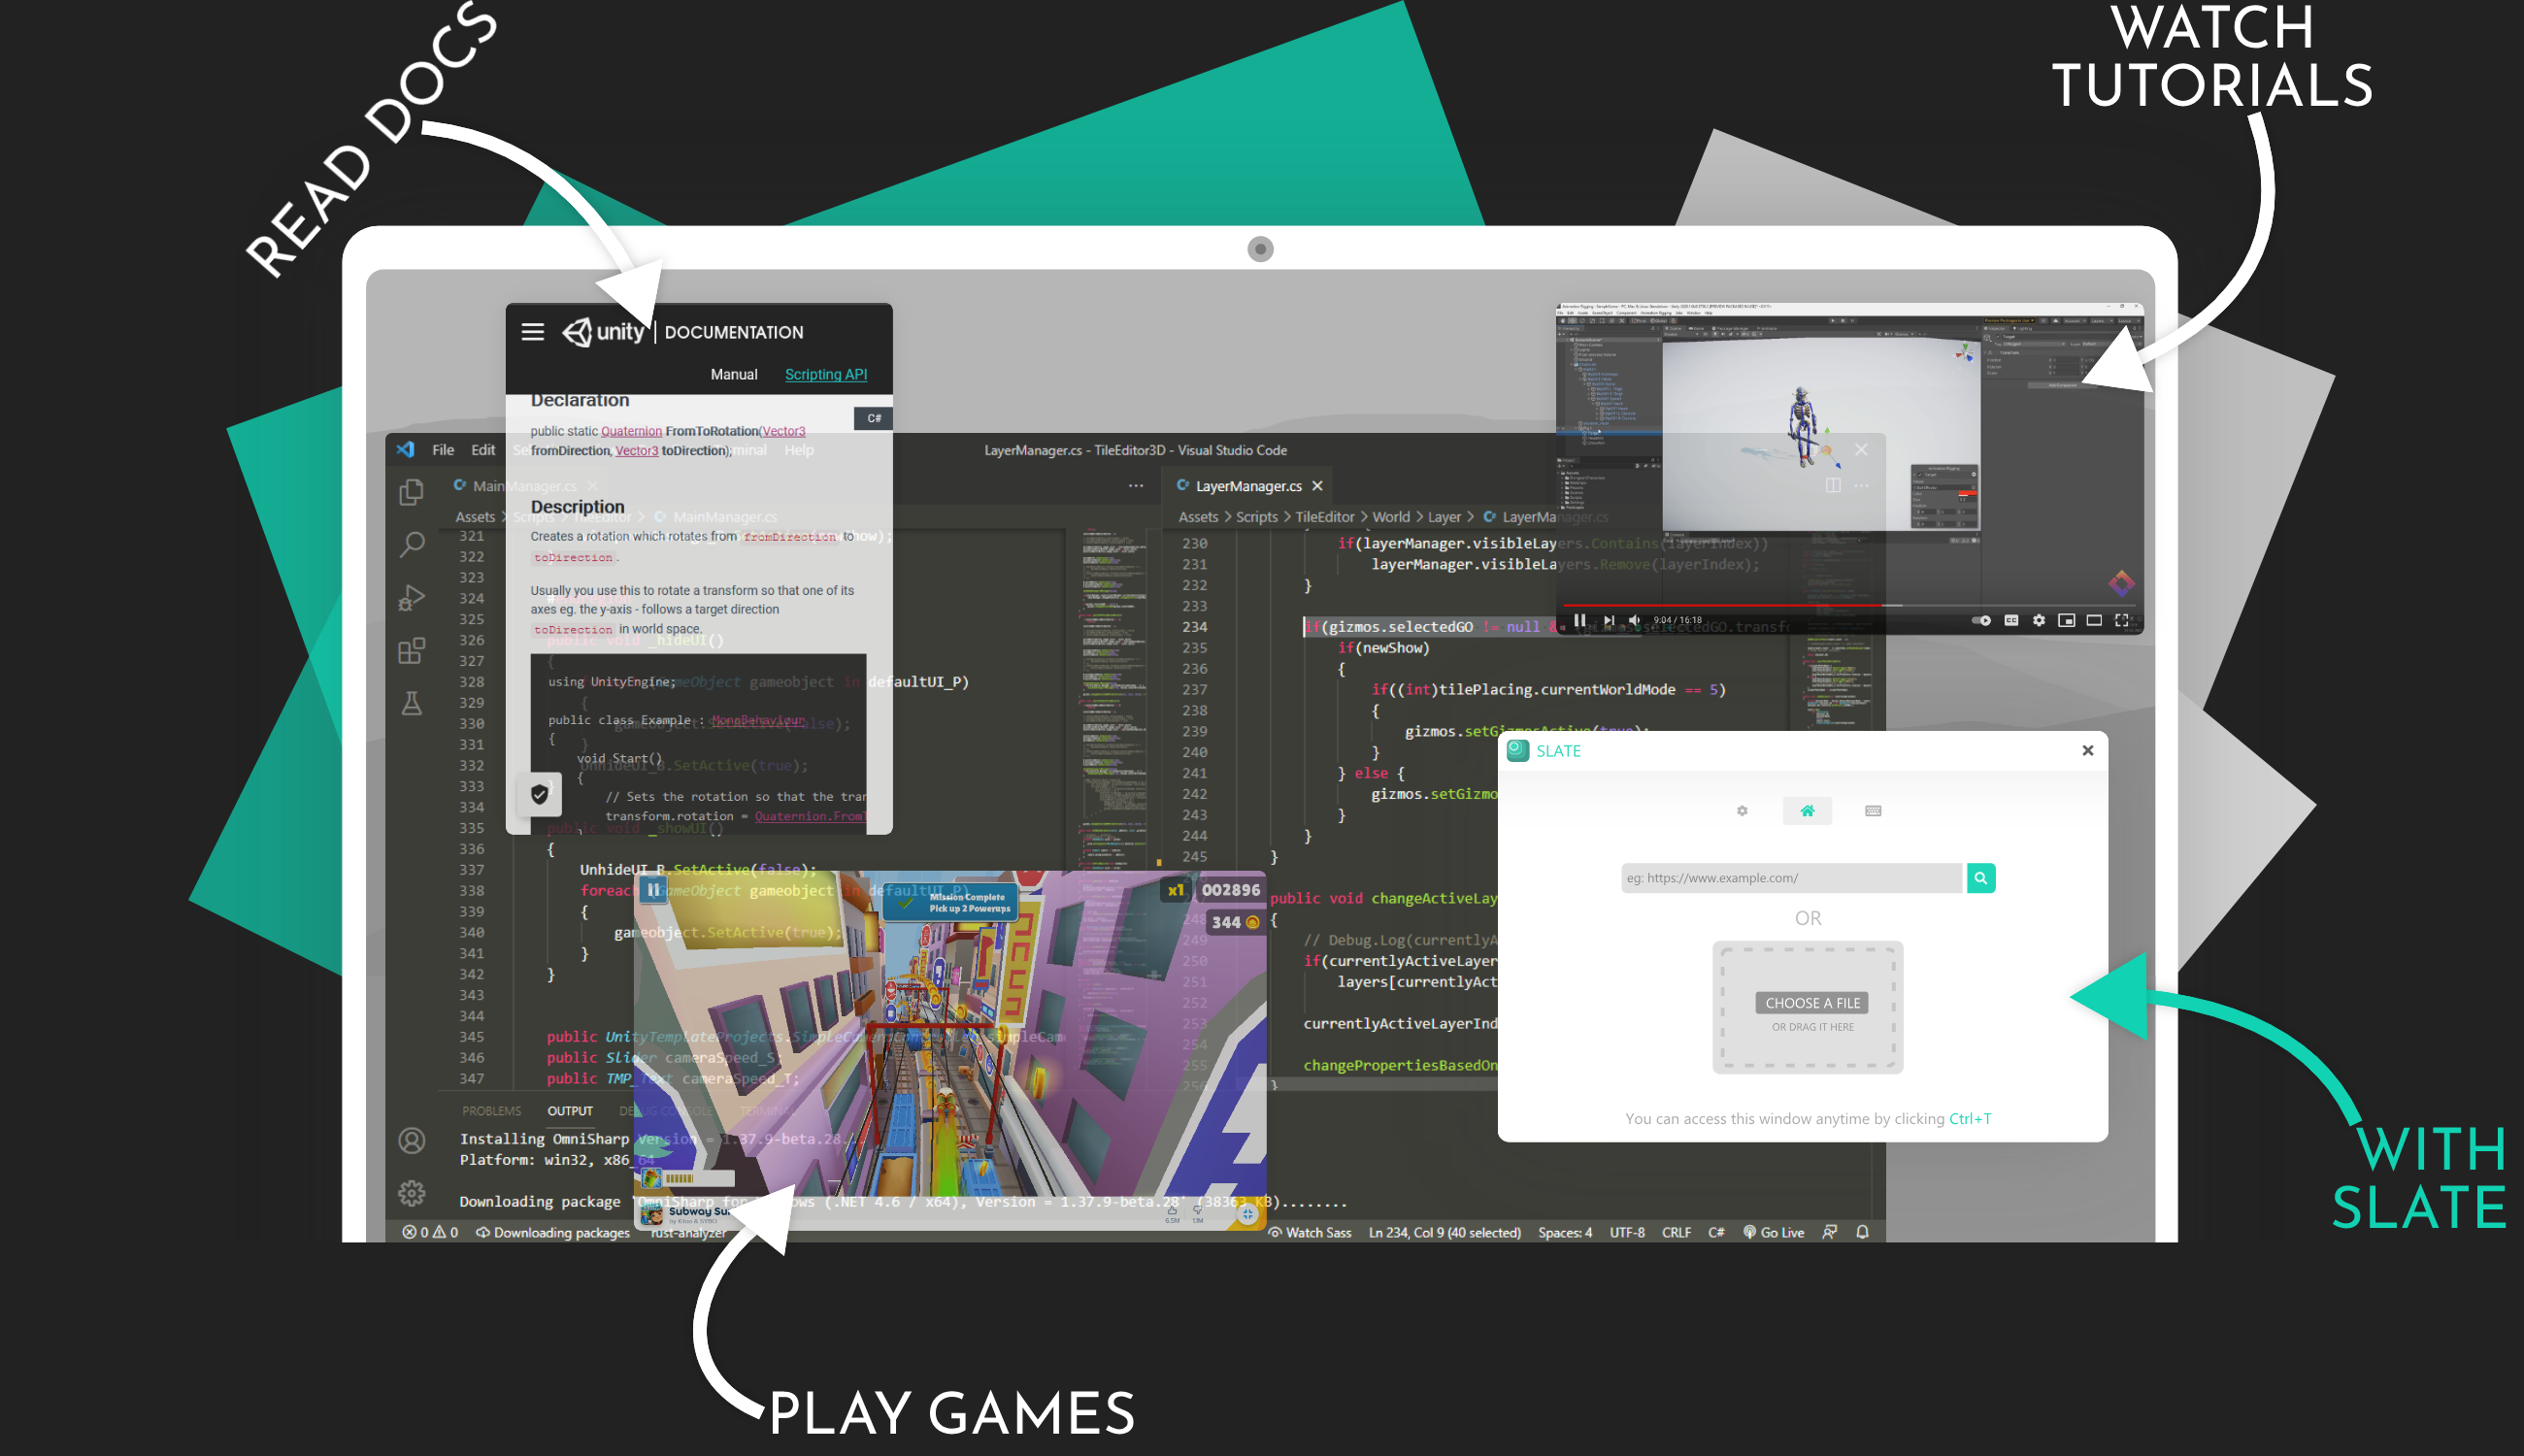Click the VS Code Explorer sidebar icon
The width and height of the screenshot is (2524, 1456).
pos(411,492)
